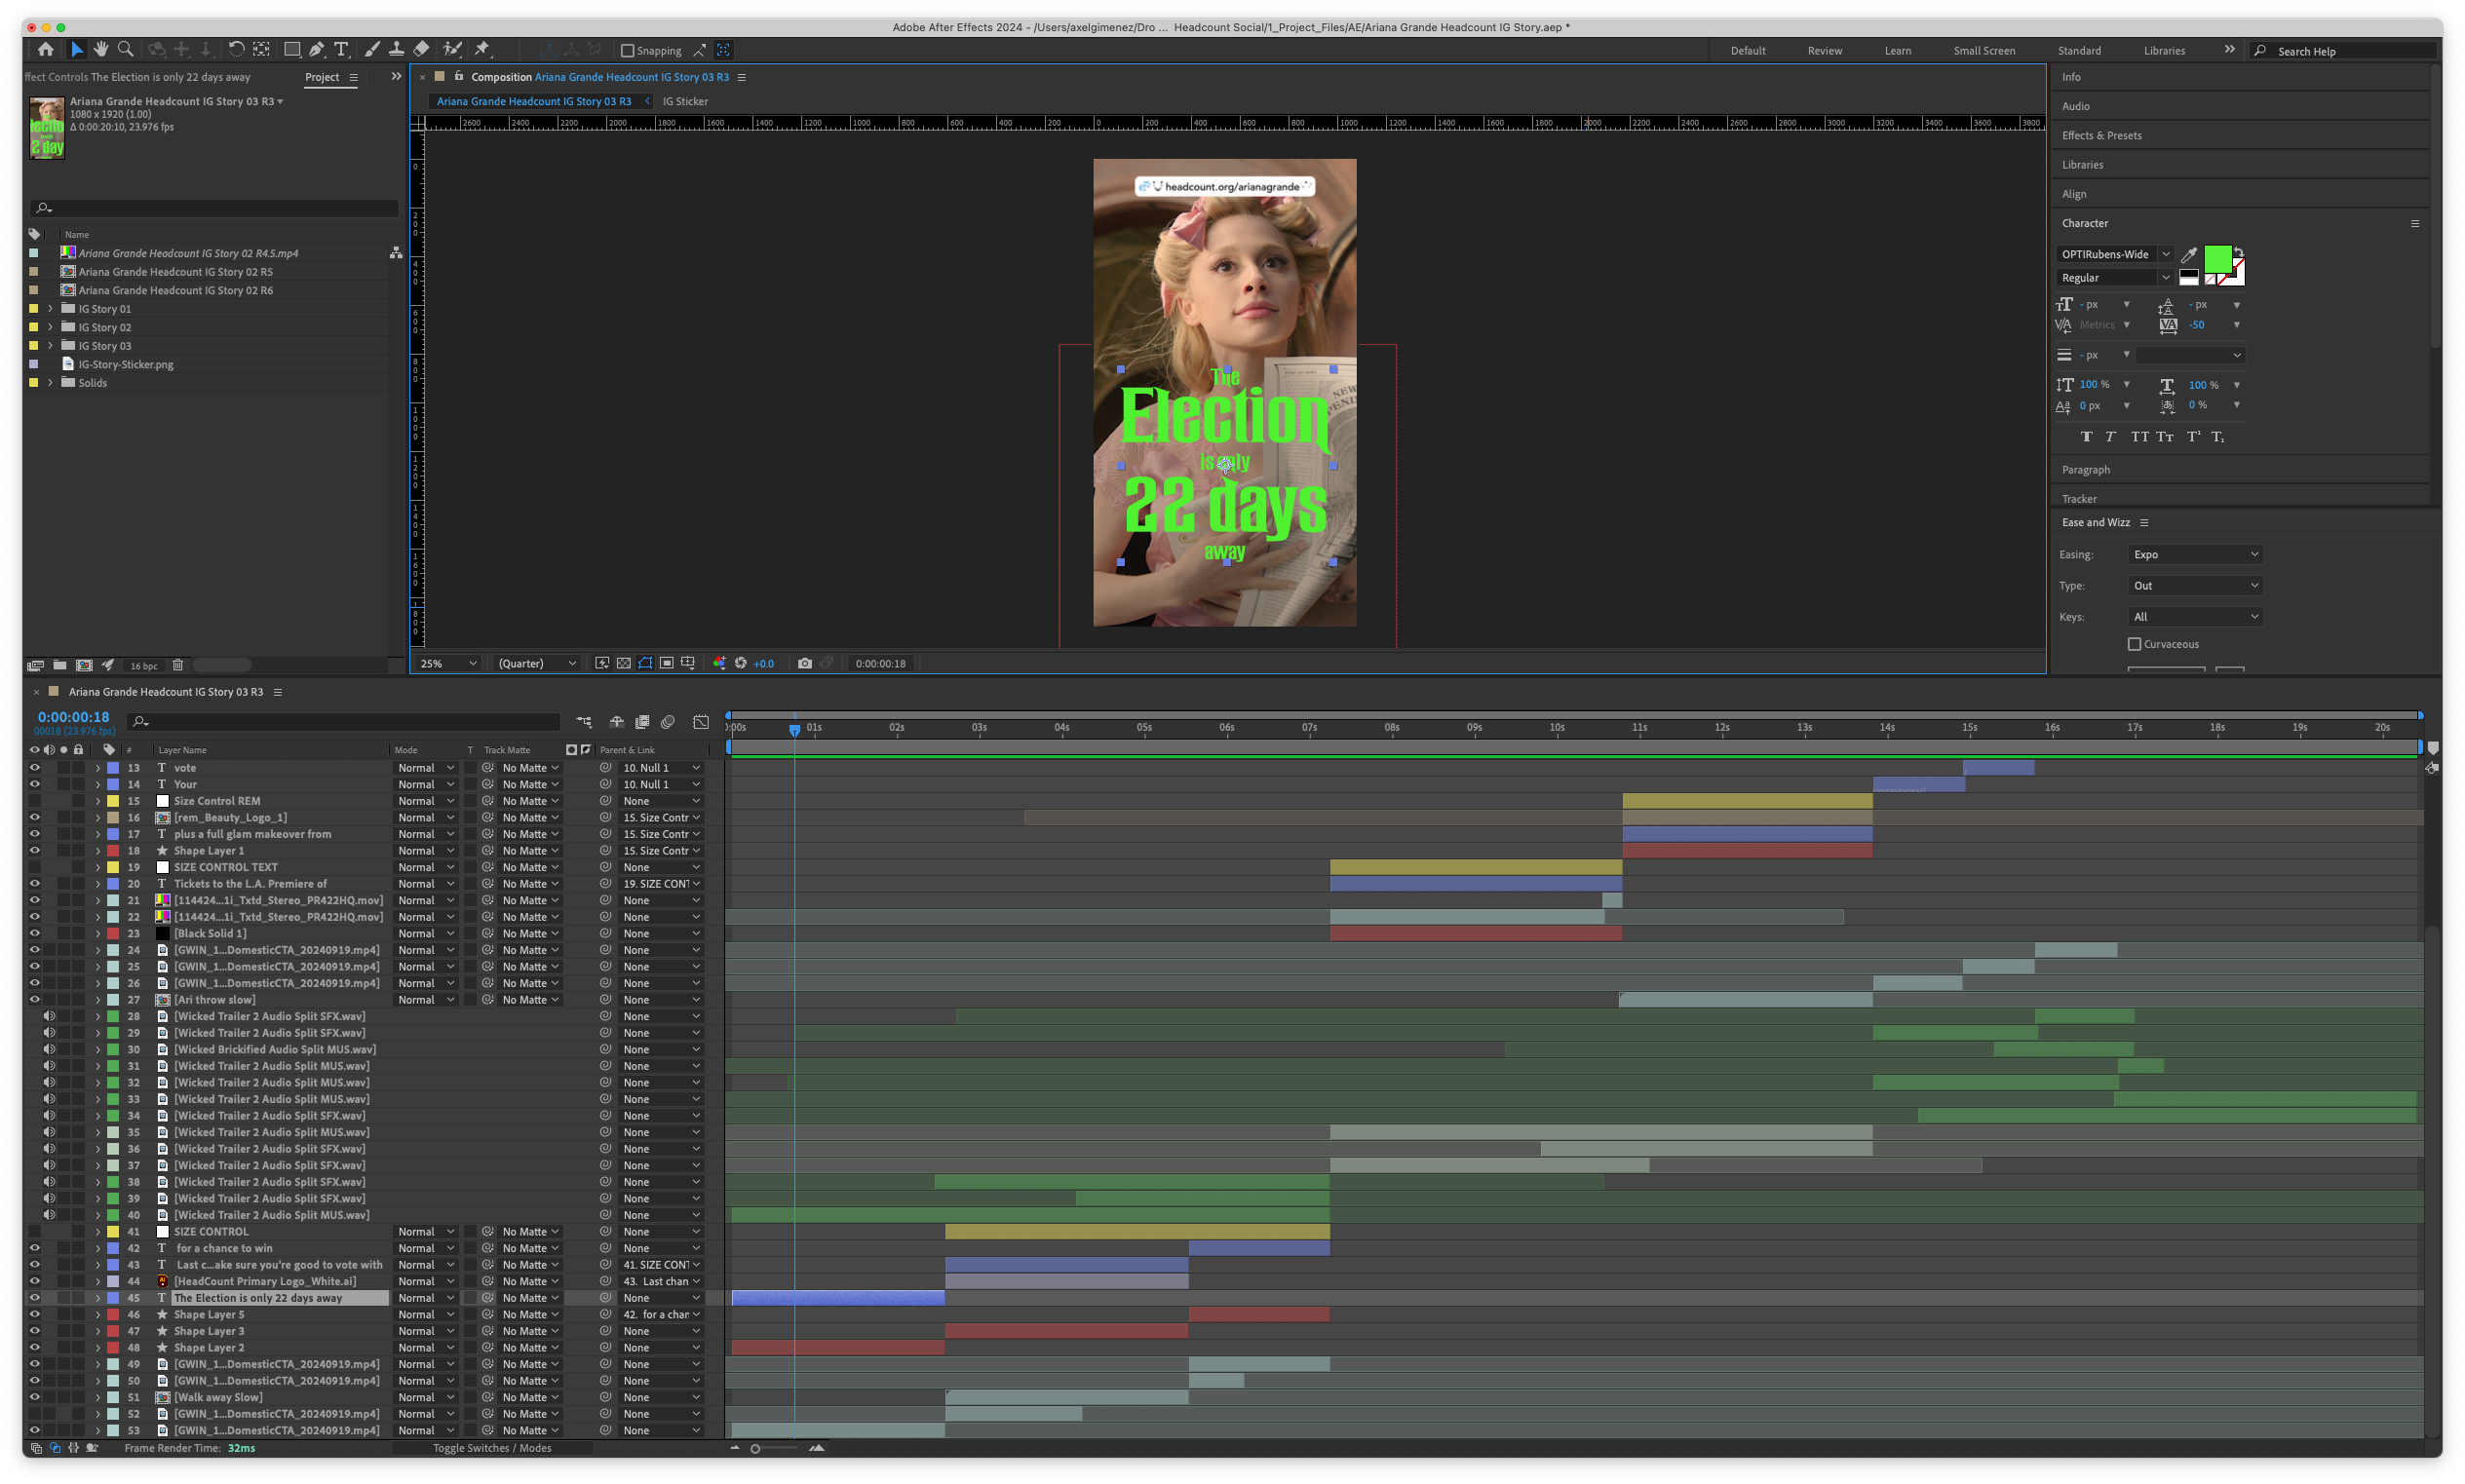This screenshot has height=1484, width=2465.
Task: Expand the Solids folder
Action: coord(50,383)
